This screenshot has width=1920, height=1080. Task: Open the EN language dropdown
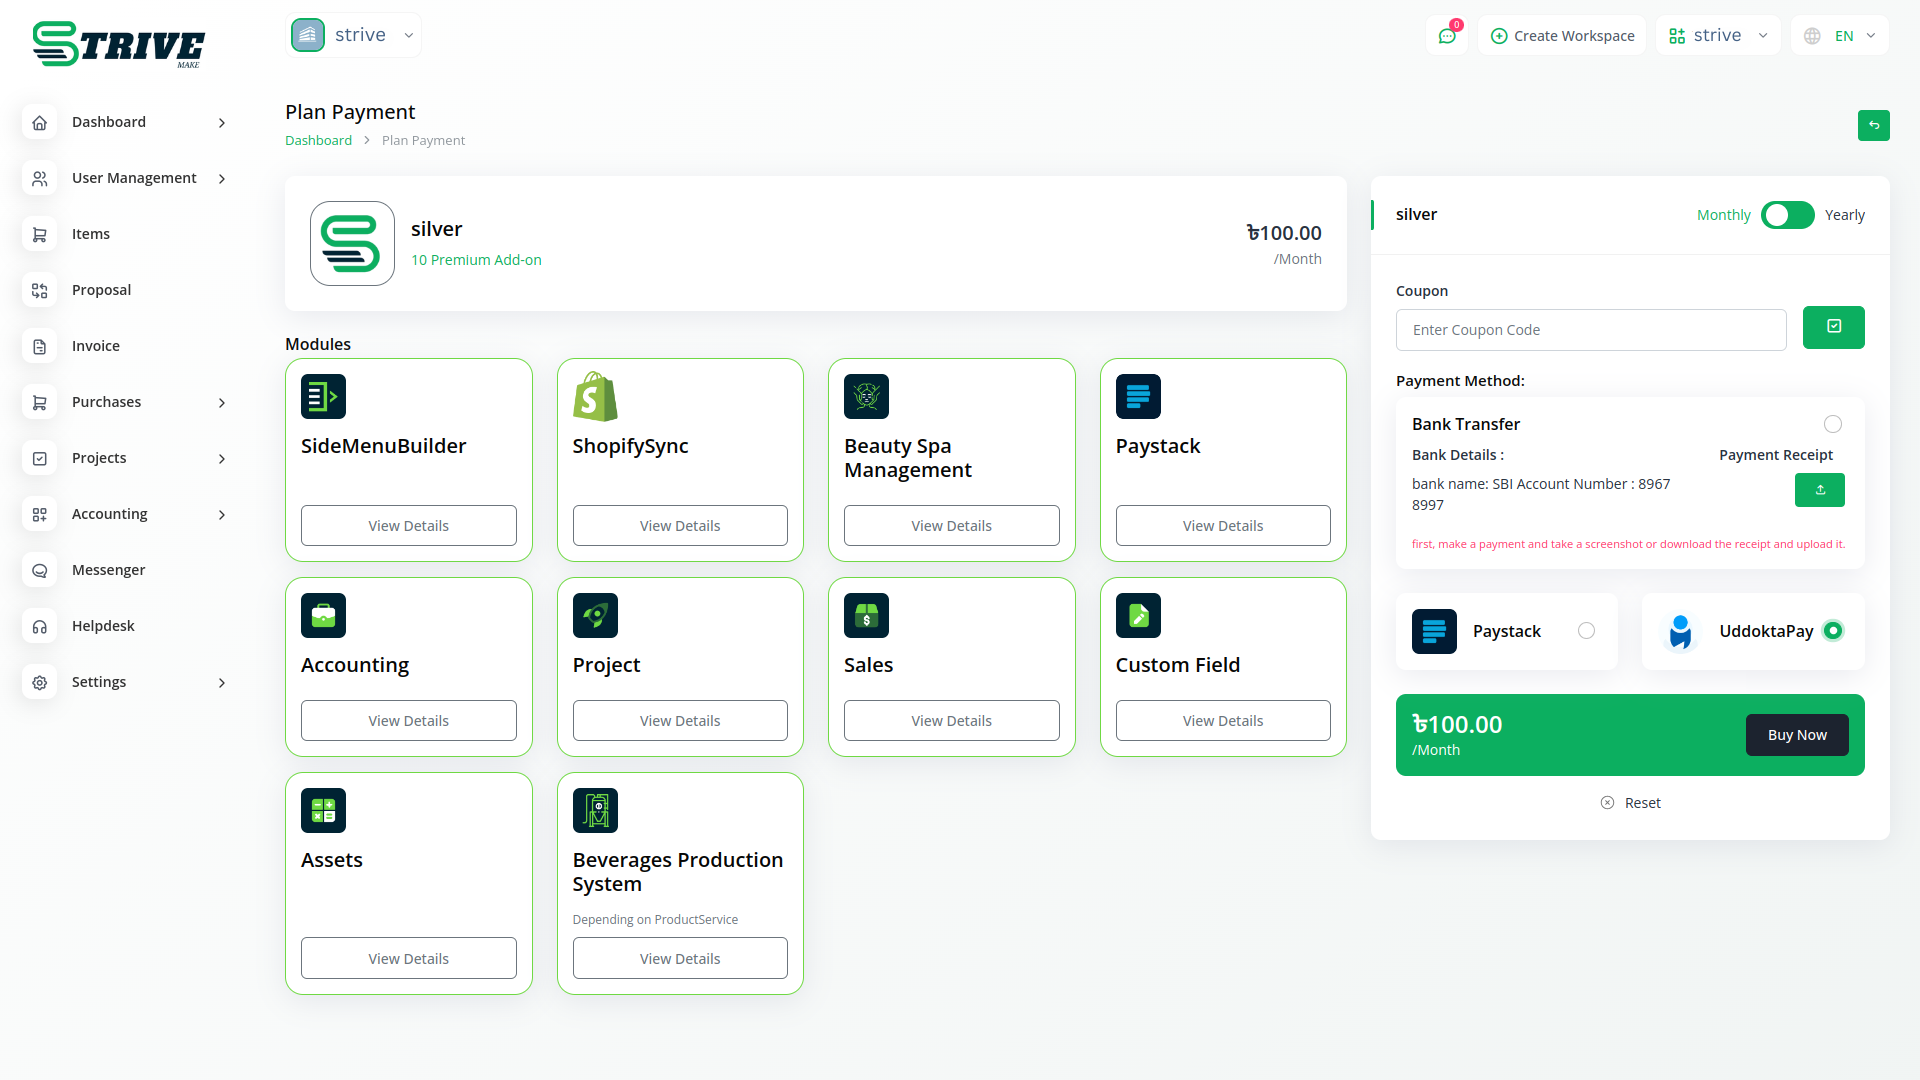pos(1840,36)
